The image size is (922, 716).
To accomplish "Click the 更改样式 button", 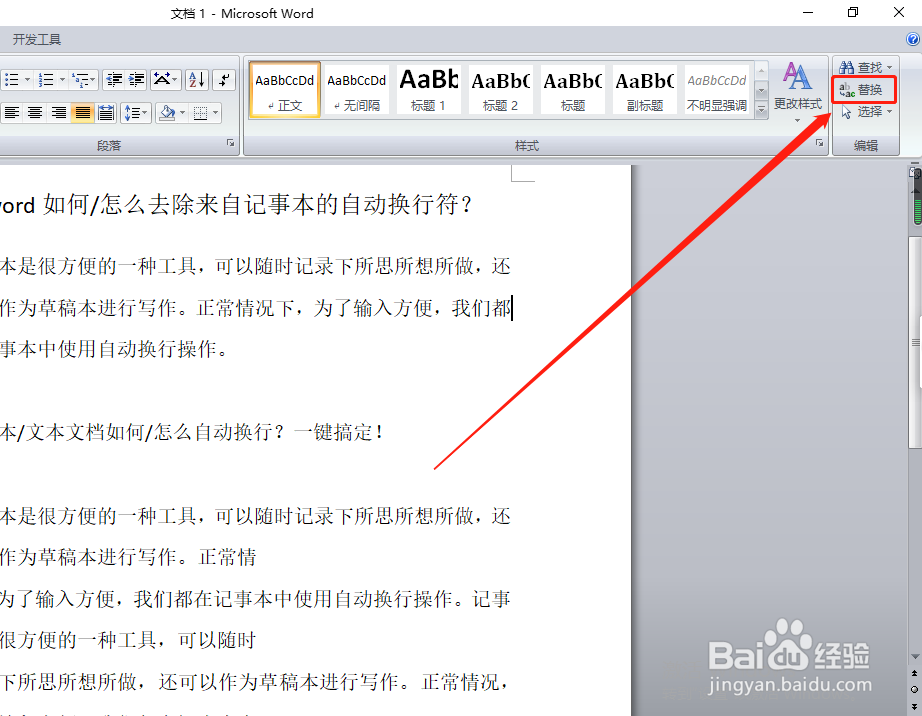I will tap(797, 88).
